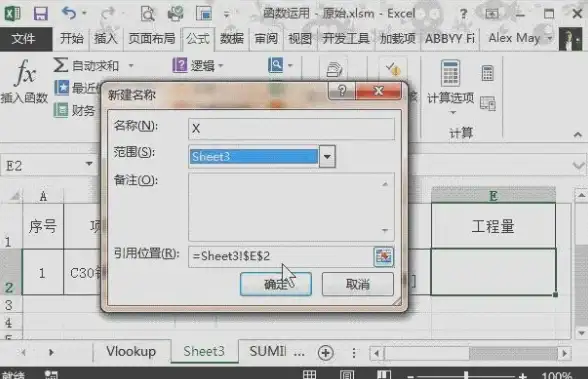The width and height of the screenshot is (588, 379).
Task: Open the Logical functions book icon
Action: 180,65
